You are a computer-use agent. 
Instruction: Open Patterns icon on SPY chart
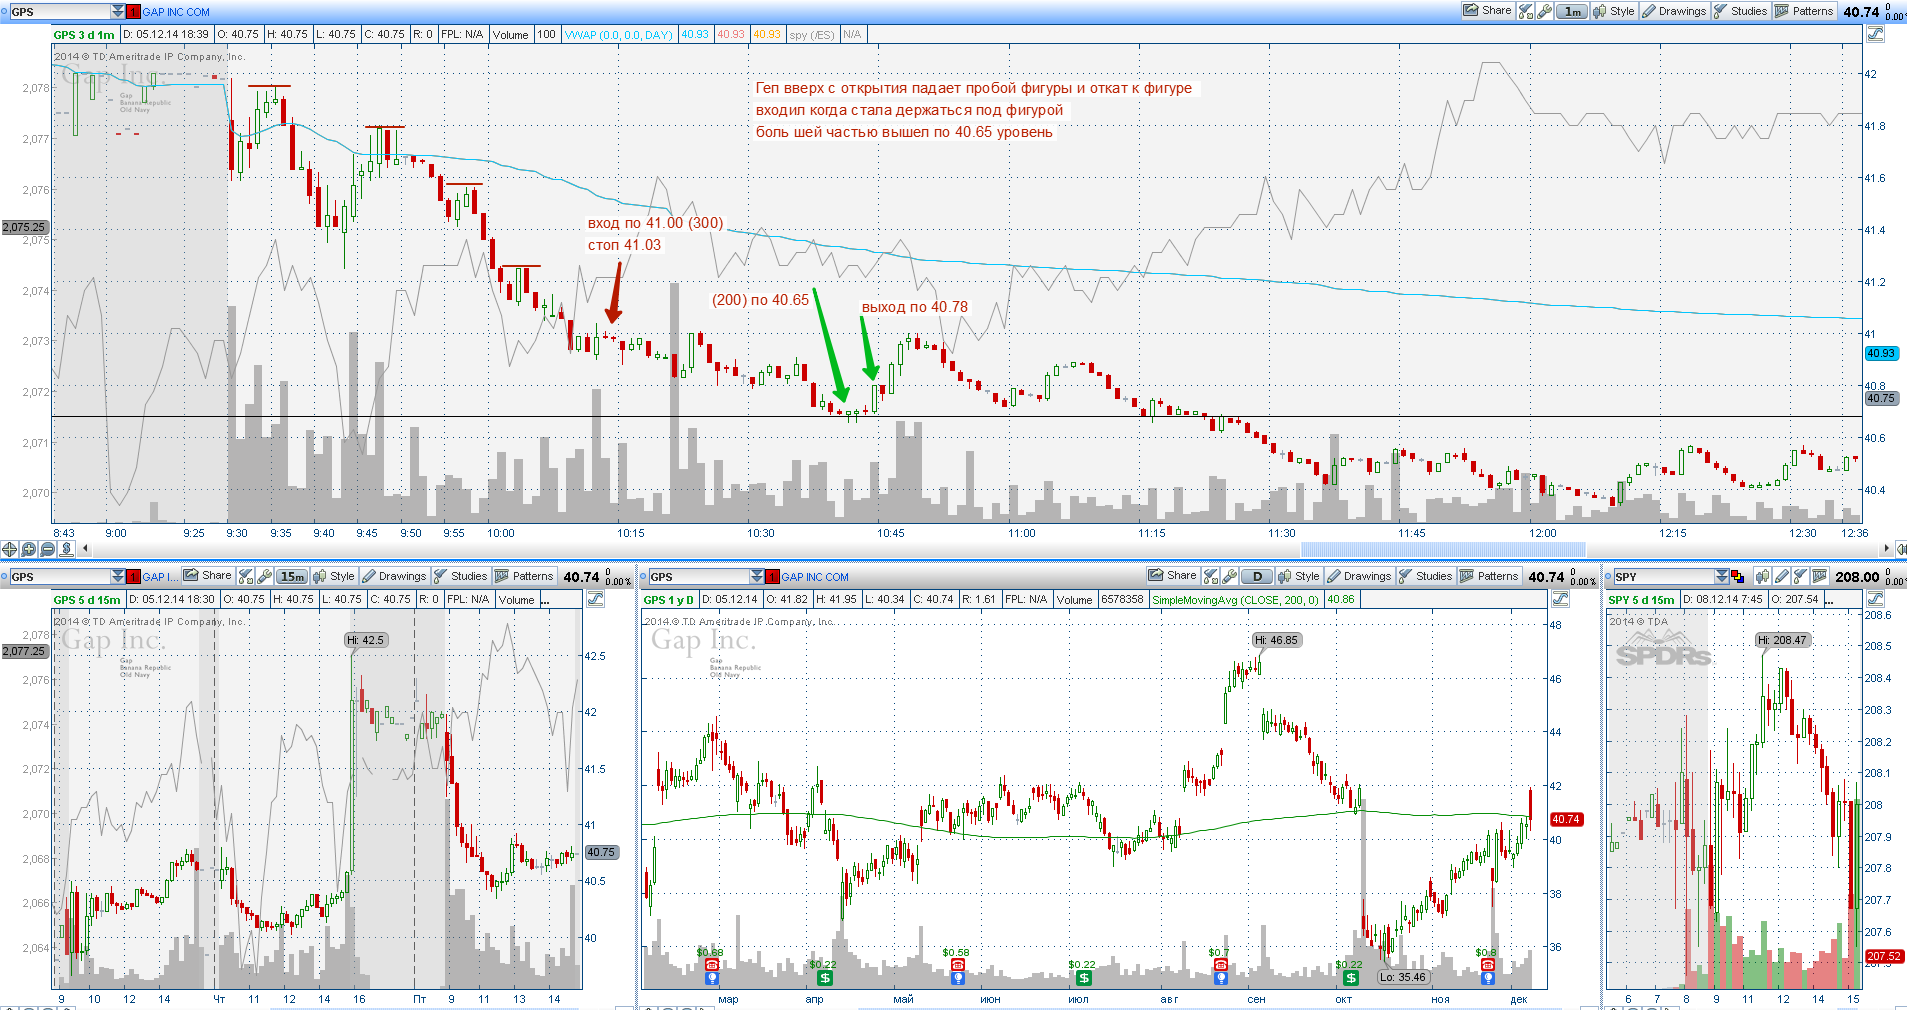point(1819,576)
